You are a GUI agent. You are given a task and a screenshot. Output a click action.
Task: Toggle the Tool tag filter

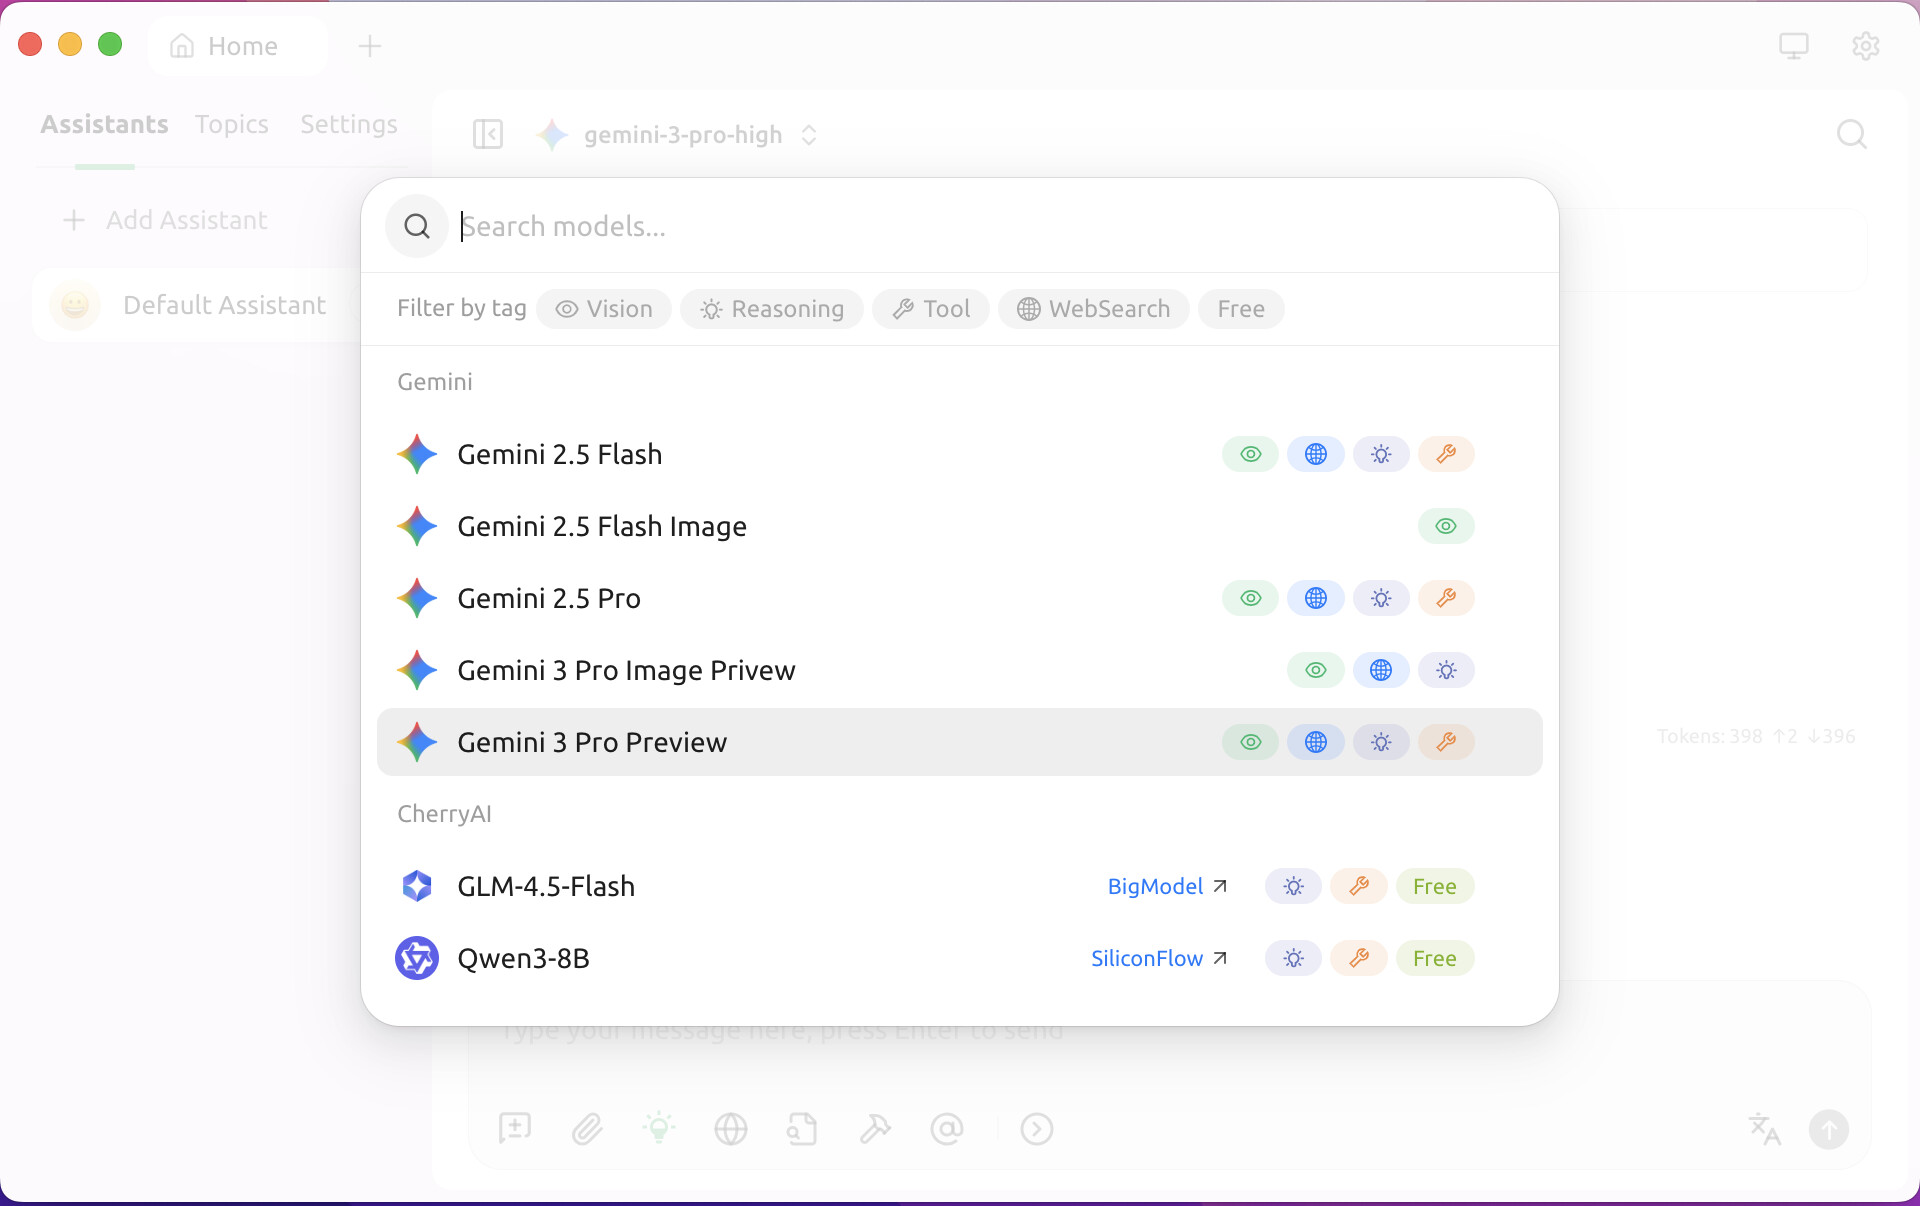(931, 309)
